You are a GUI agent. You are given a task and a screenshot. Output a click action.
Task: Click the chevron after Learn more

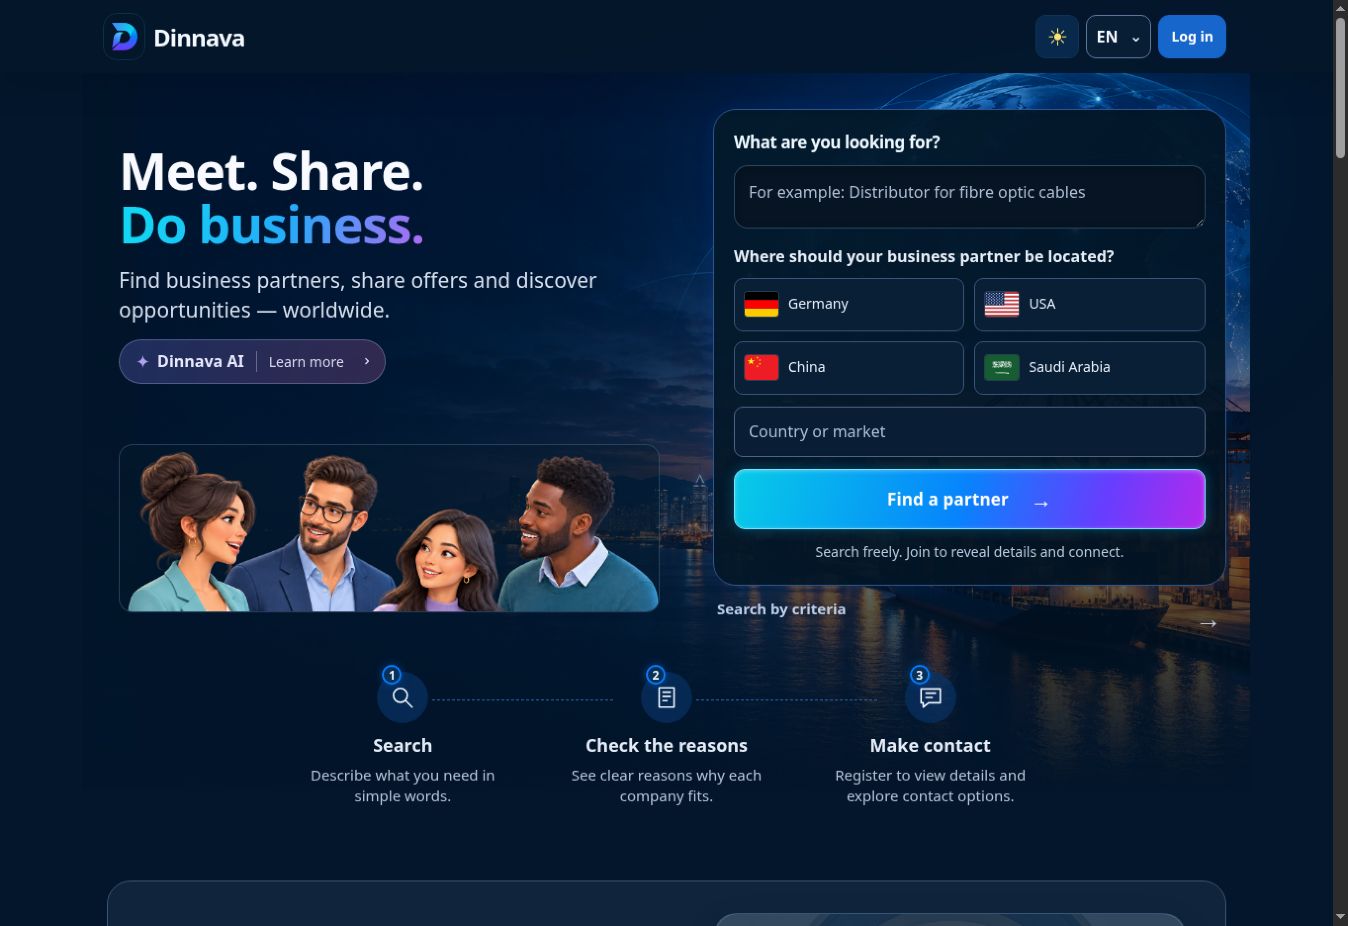click(367, 361)
